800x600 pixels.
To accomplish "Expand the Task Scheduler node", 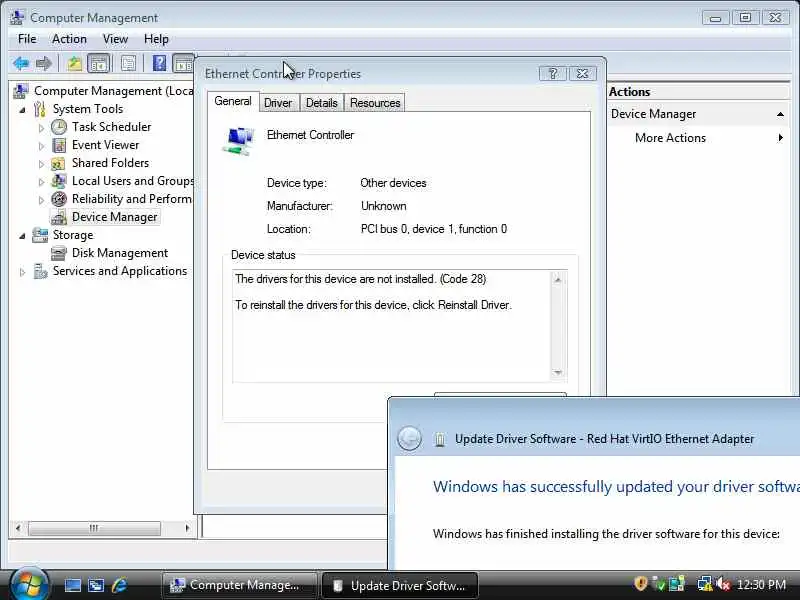I will [x=41, y=128].
